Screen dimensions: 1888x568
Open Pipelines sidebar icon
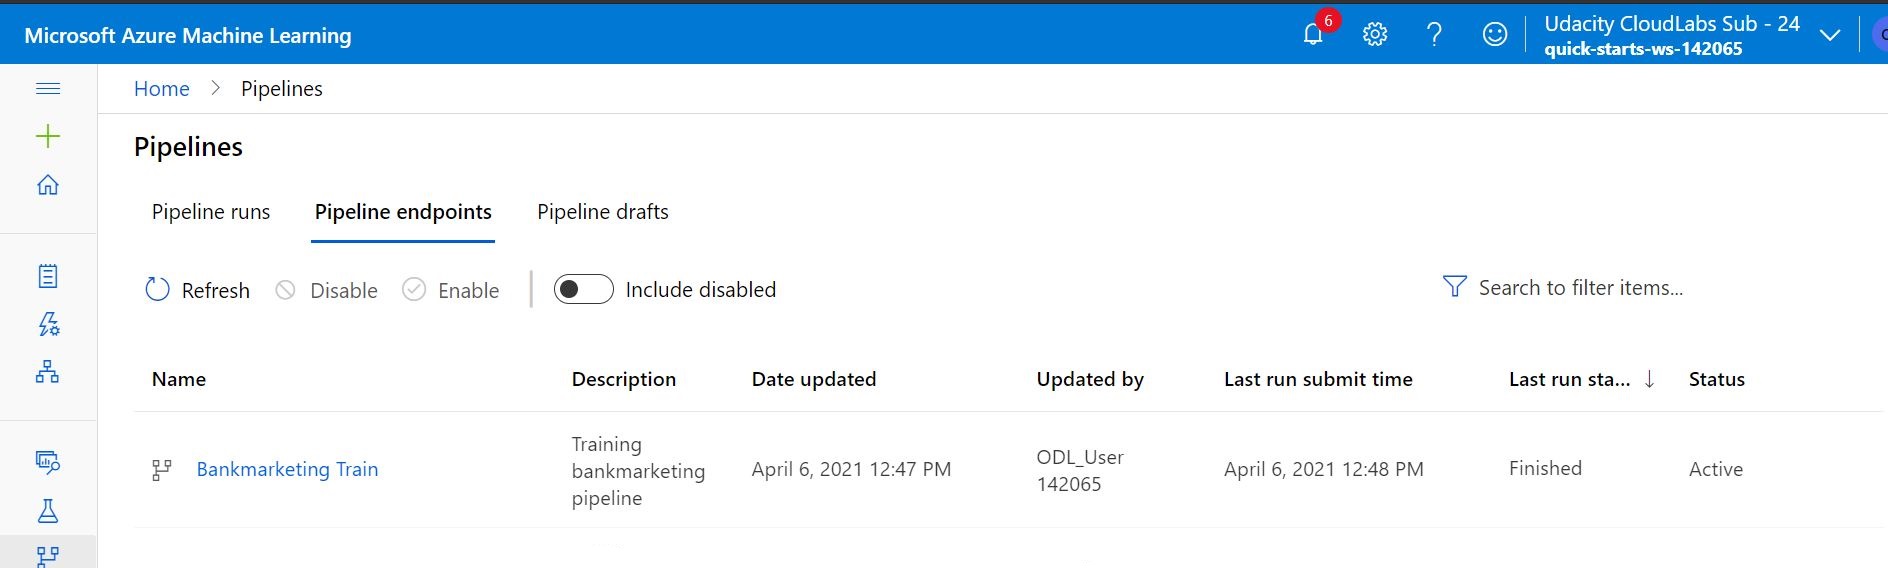click(48, 556)
